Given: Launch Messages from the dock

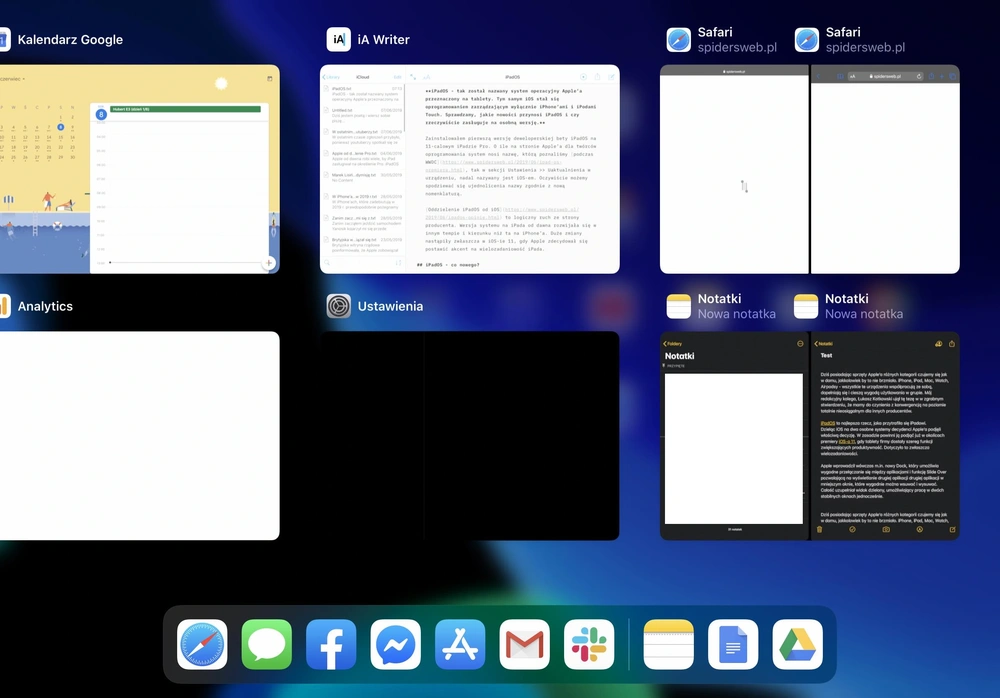Looking at the screenshot, I should (267, 644).
